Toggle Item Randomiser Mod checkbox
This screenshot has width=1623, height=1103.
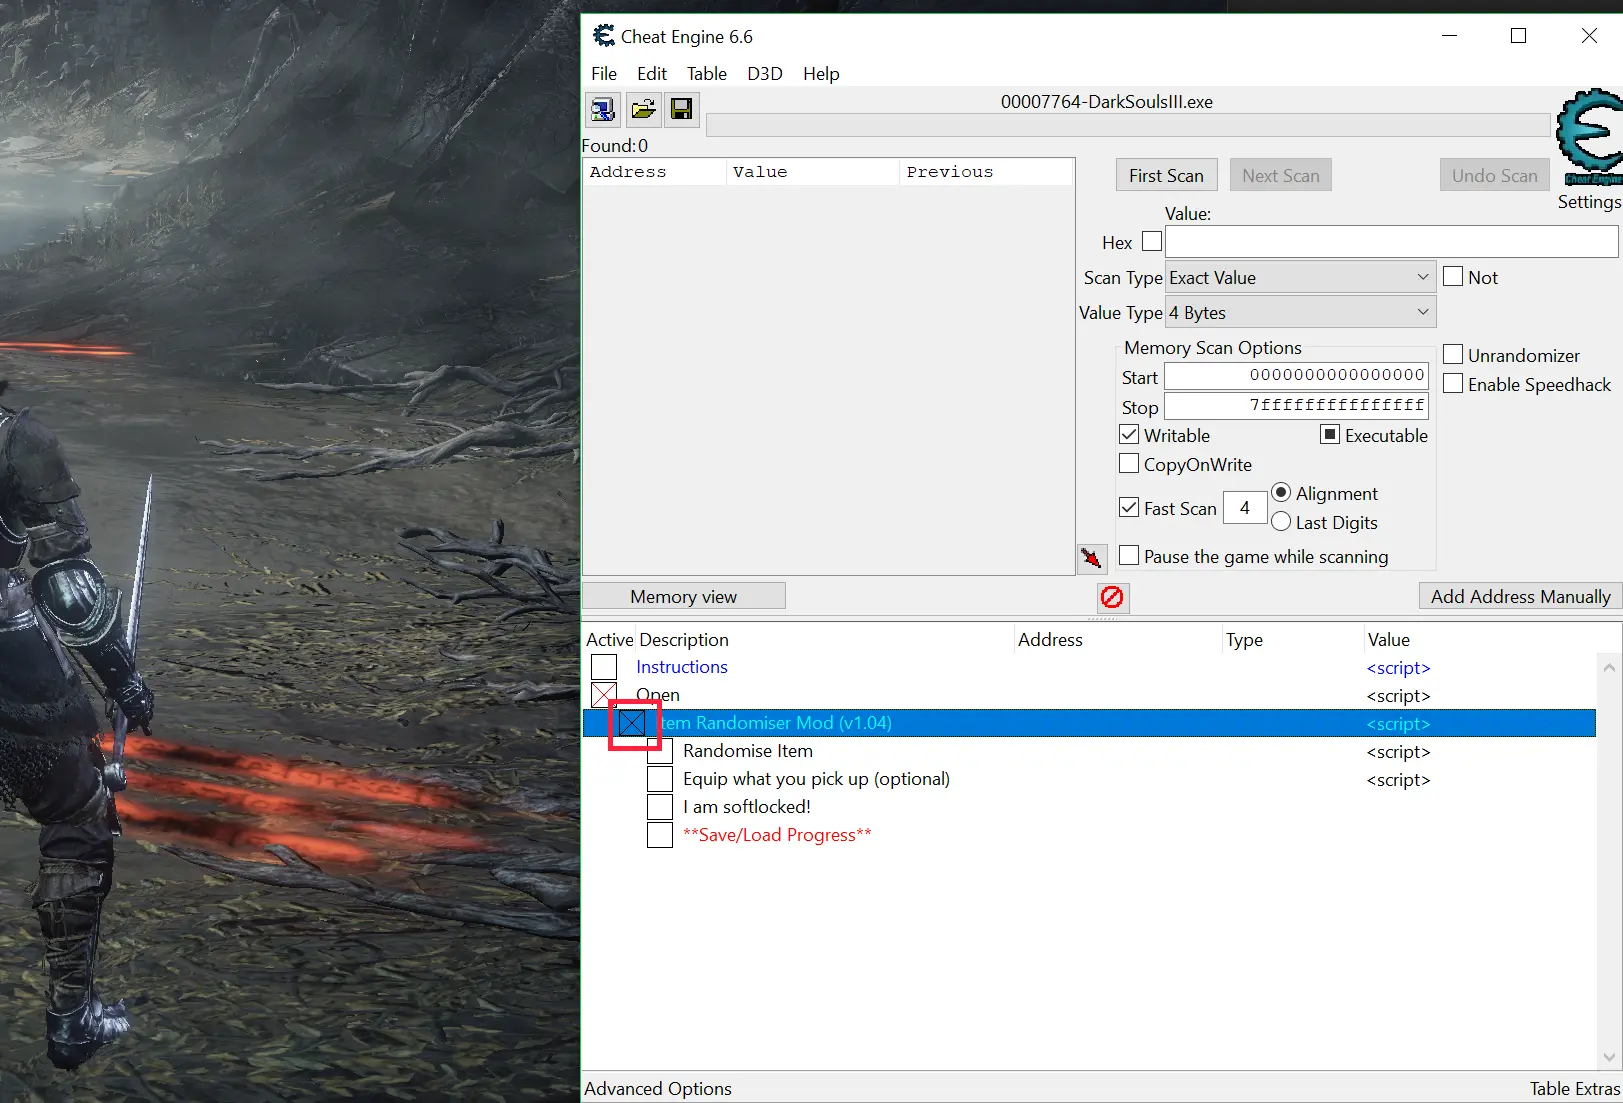coord(632,722)
